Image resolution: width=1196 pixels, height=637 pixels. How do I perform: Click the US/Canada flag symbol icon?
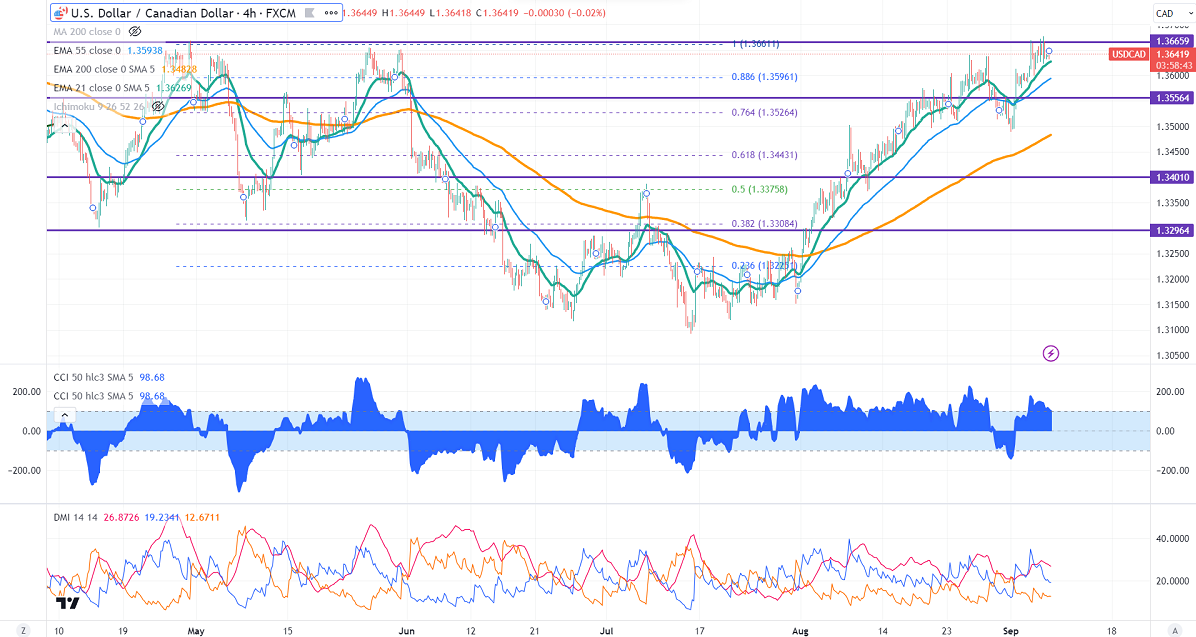[x=62, y=13]
